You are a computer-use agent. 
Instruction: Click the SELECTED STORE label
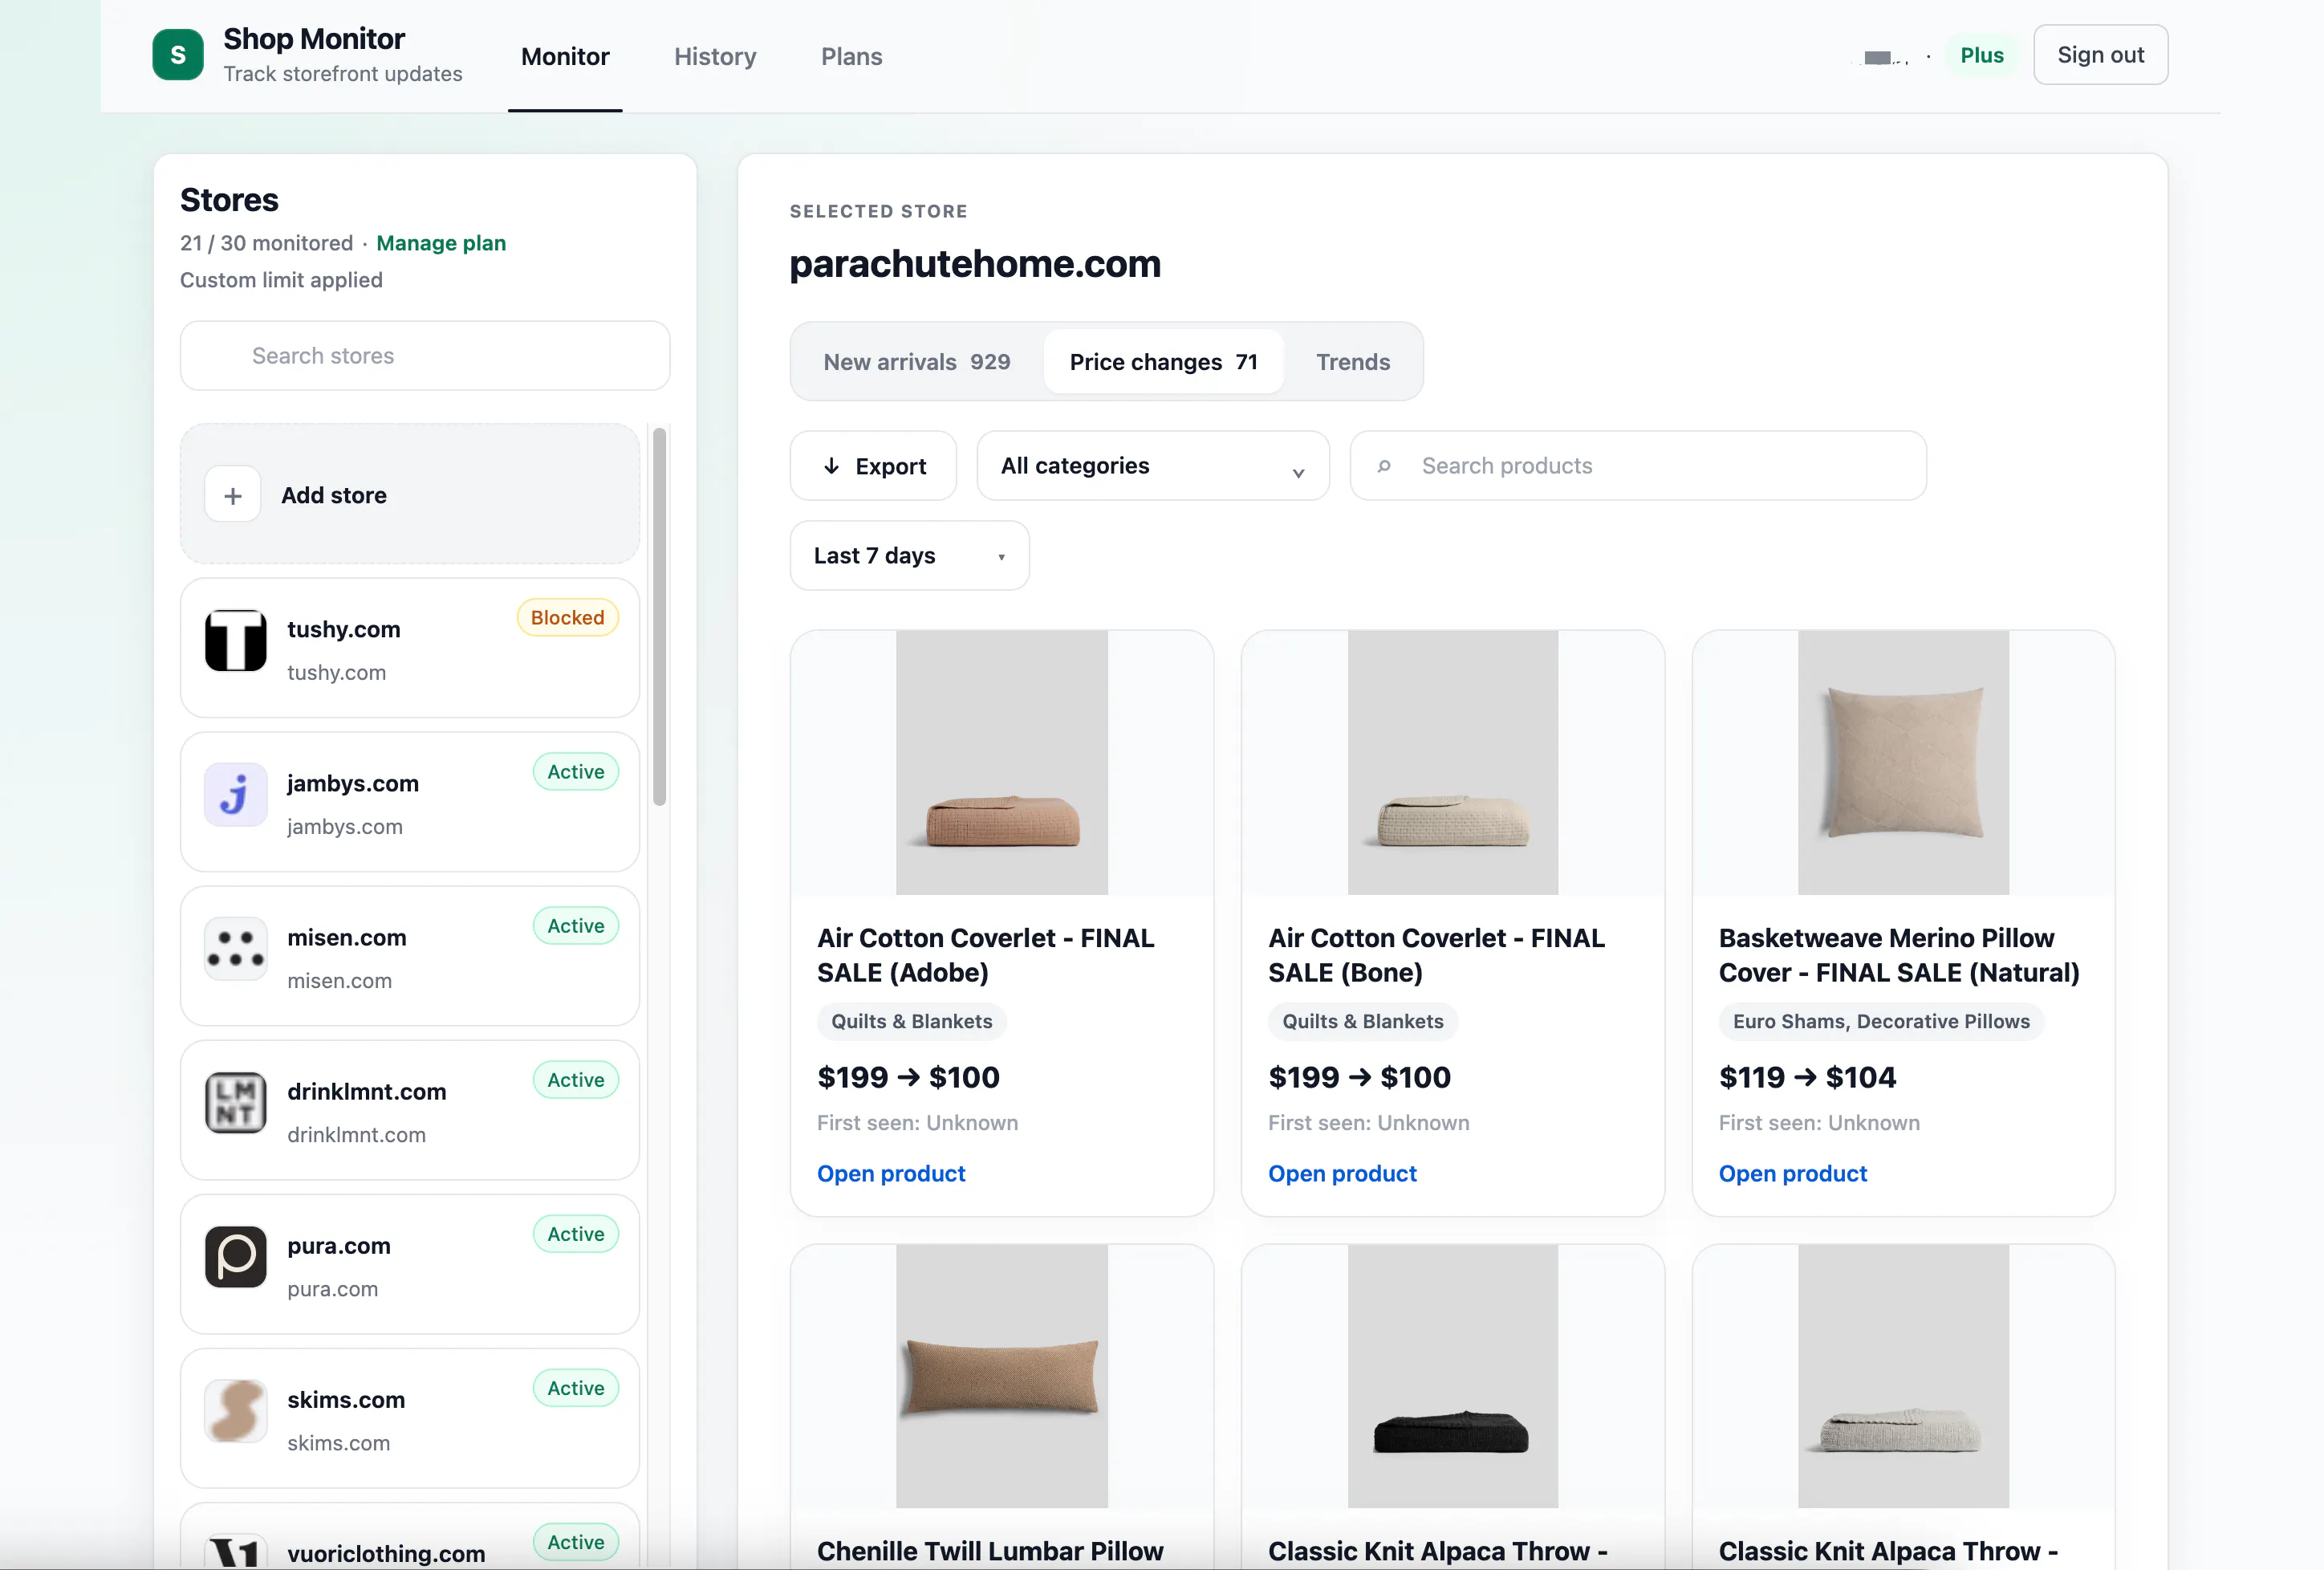click(878, 211)
